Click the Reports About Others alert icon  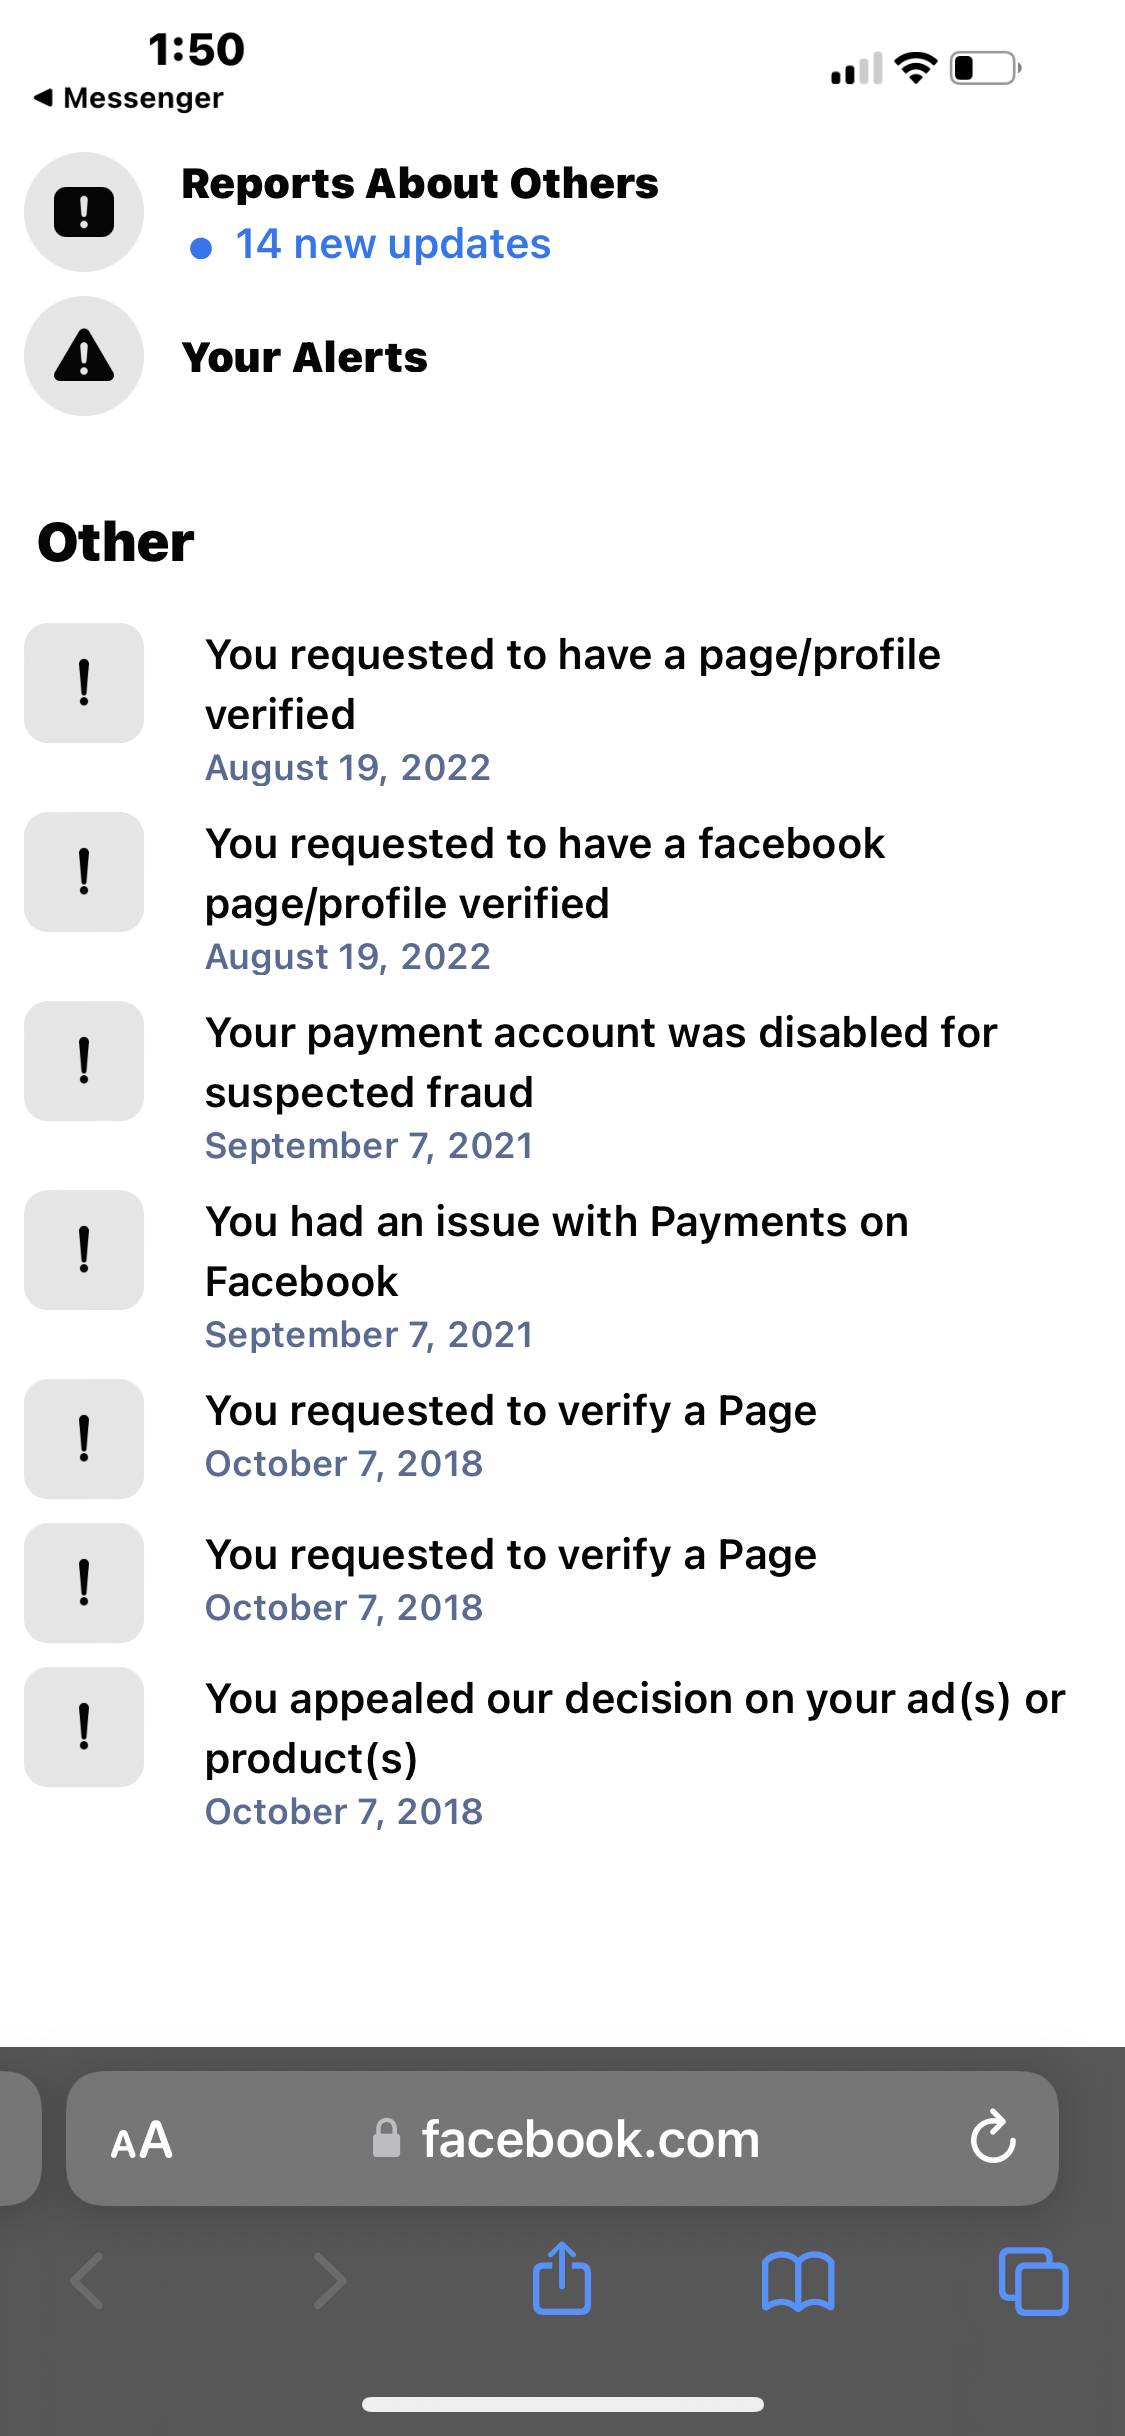83,211
